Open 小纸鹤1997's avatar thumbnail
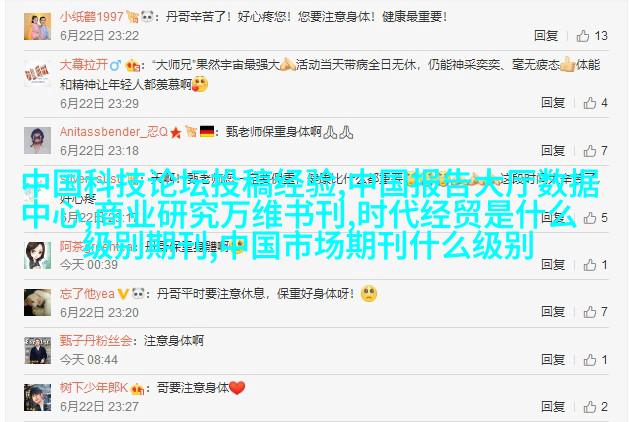 pyautogui.click(x=37, y=27)
